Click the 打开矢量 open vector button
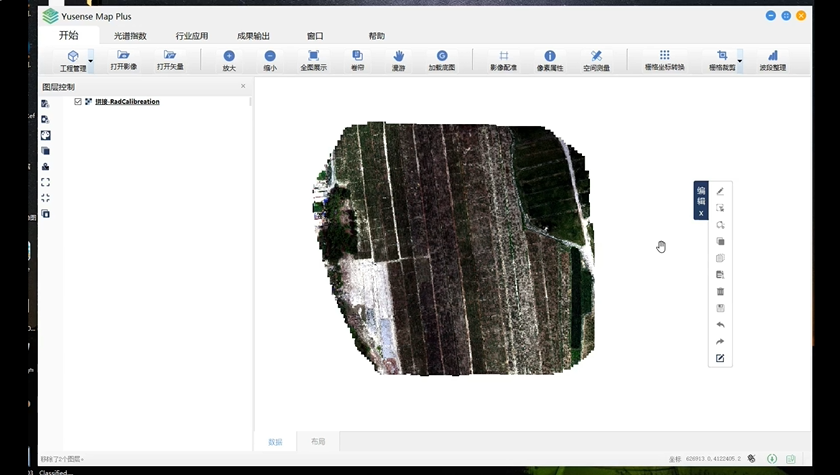This screenshot has width=840, height=475. 170,59
